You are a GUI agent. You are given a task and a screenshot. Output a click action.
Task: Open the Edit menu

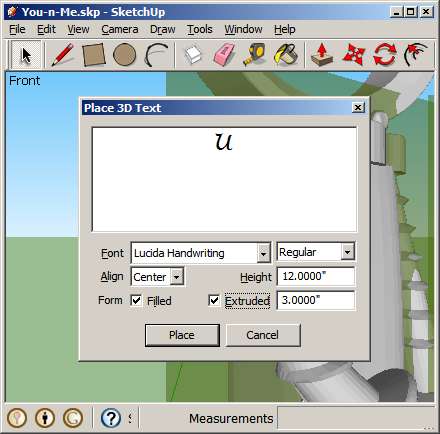[46, 29]
